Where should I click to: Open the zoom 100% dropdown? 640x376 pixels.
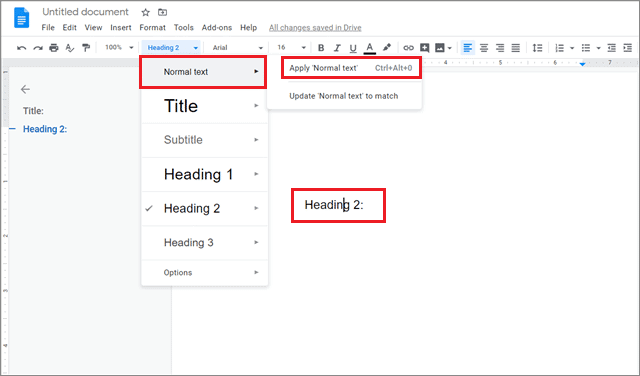[119, 47]
